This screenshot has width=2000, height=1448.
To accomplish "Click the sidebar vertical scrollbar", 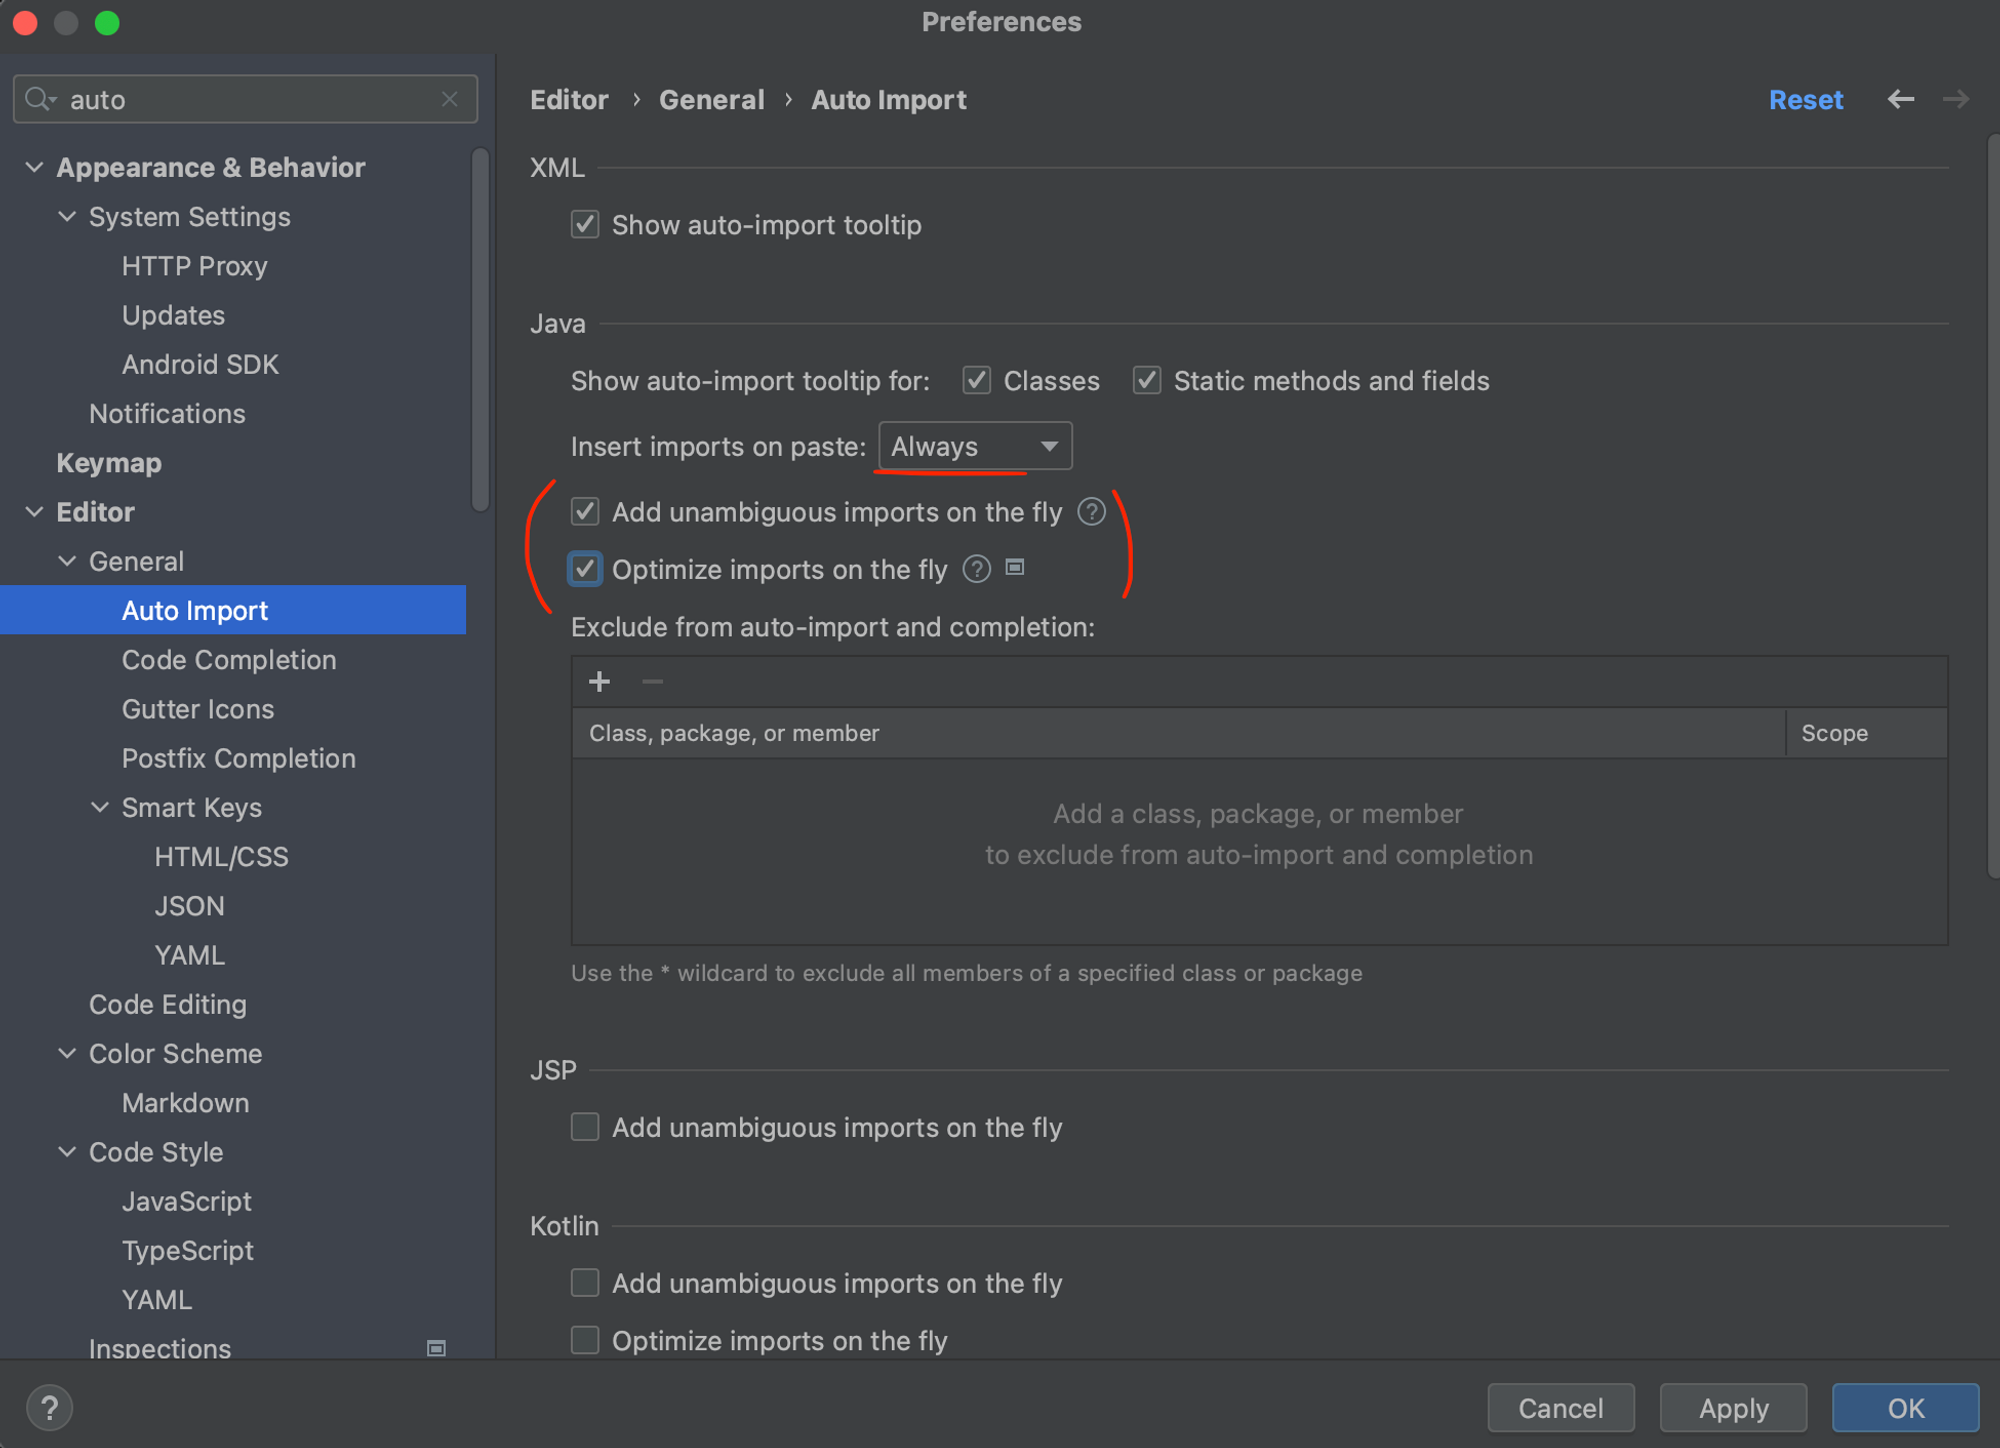I will tap(481, 330).
